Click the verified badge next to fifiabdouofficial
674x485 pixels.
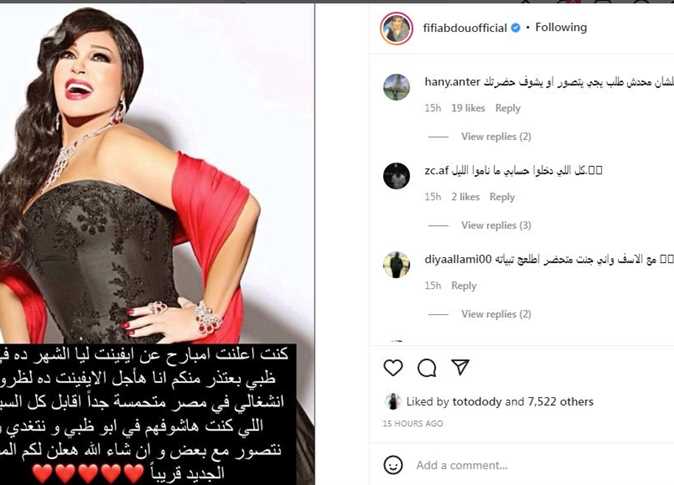click(x=515, y=28)
